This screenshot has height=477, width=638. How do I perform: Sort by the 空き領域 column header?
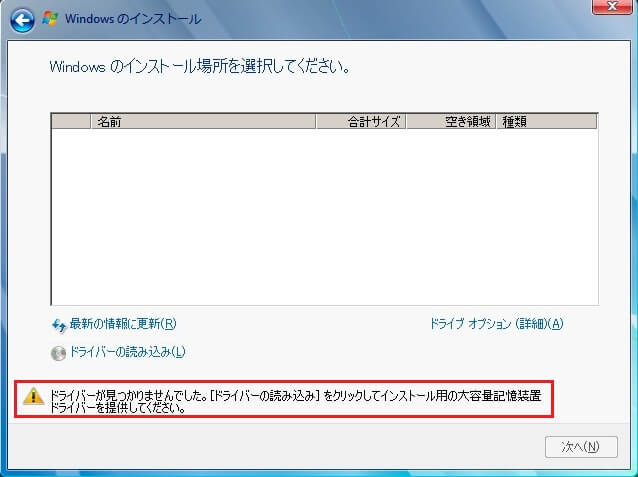451,121
